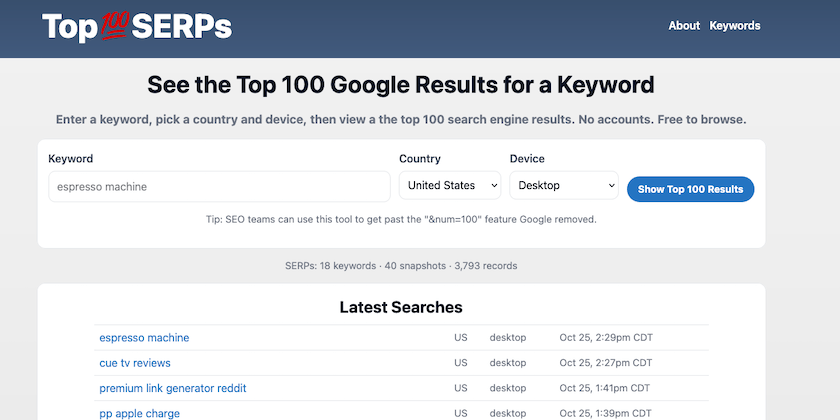Click the Keyword field label
840x420 pixels.
coord(70,159)
